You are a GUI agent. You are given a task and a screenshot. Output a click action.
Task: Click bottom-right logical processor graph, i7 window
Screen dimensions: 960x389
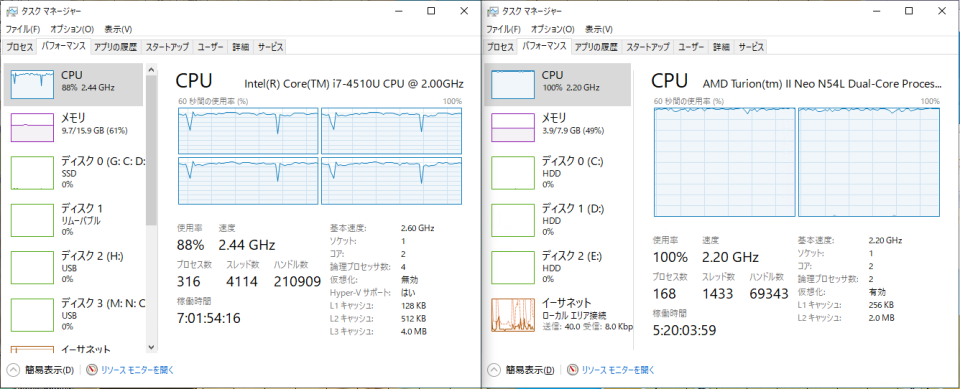pos(391,181)
